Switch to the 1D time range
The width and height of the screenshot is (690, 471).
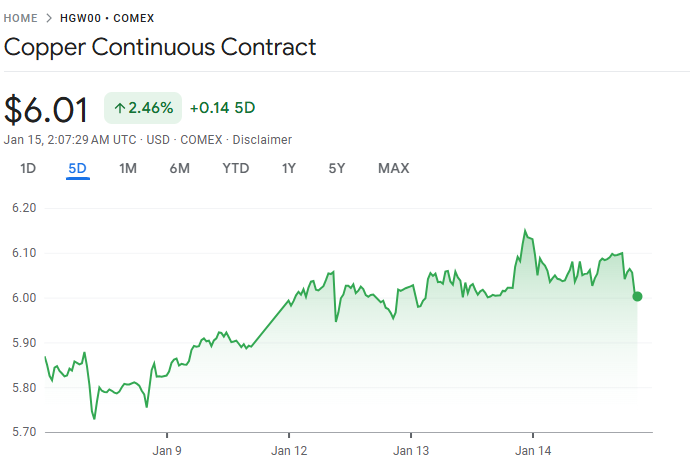tap(28, 168)
